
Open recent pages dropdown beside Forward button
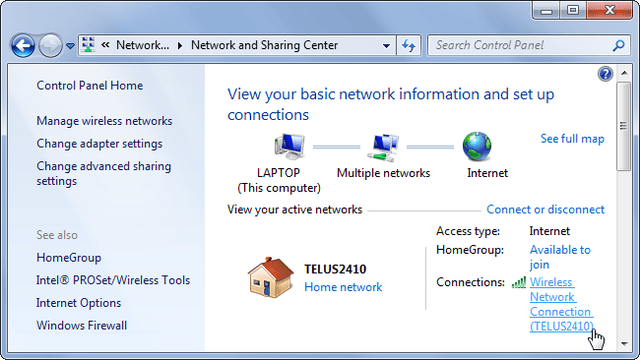pyautogui.click(x=70, y=46)
